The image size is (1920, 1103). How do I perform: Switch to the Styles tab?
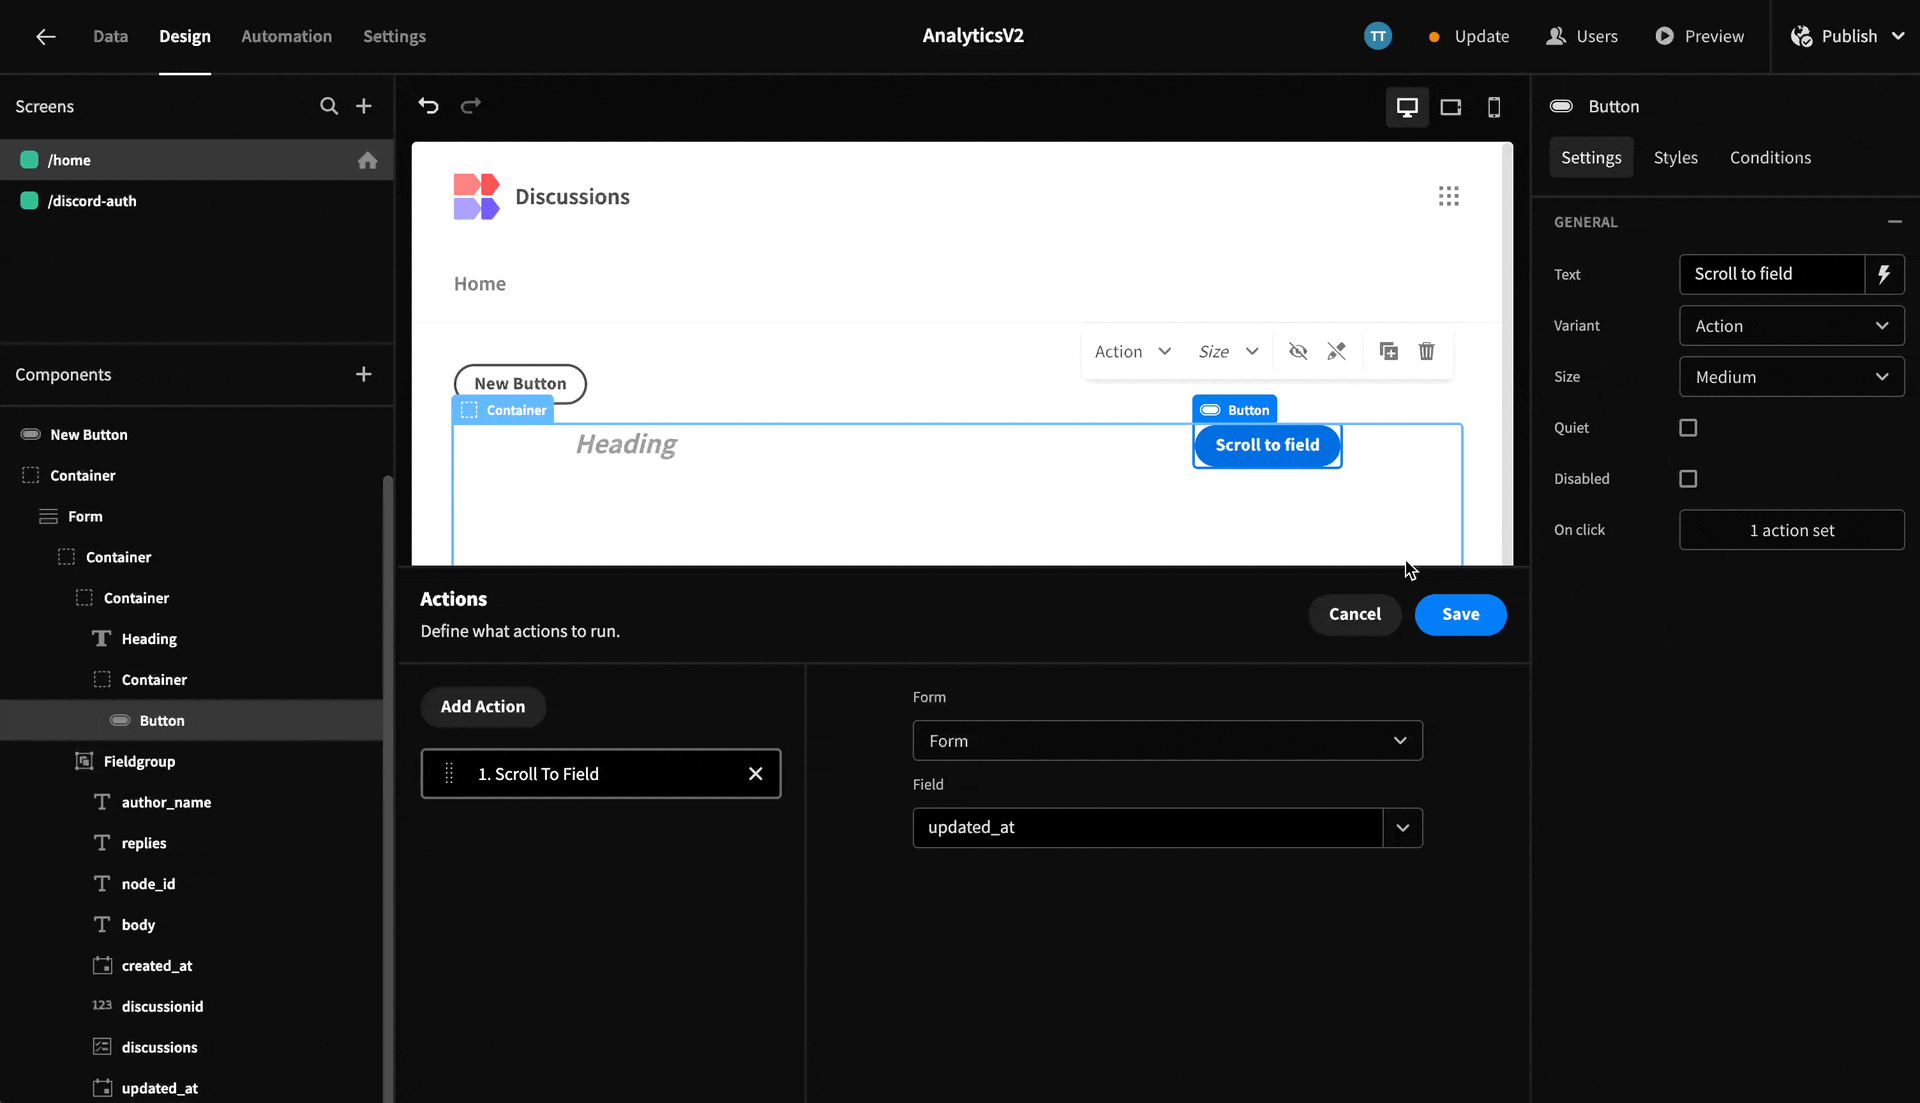pyautogui.click(x=1675, y=157)
